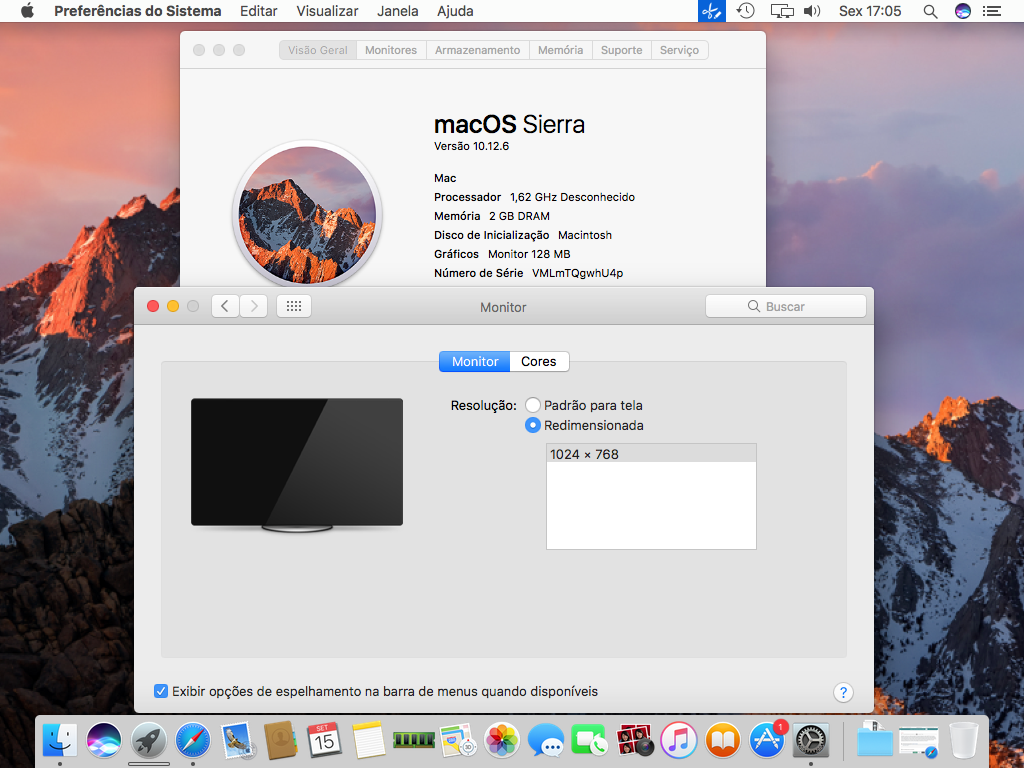
Task: Open Siri from the menu bar
Action: 963,11
